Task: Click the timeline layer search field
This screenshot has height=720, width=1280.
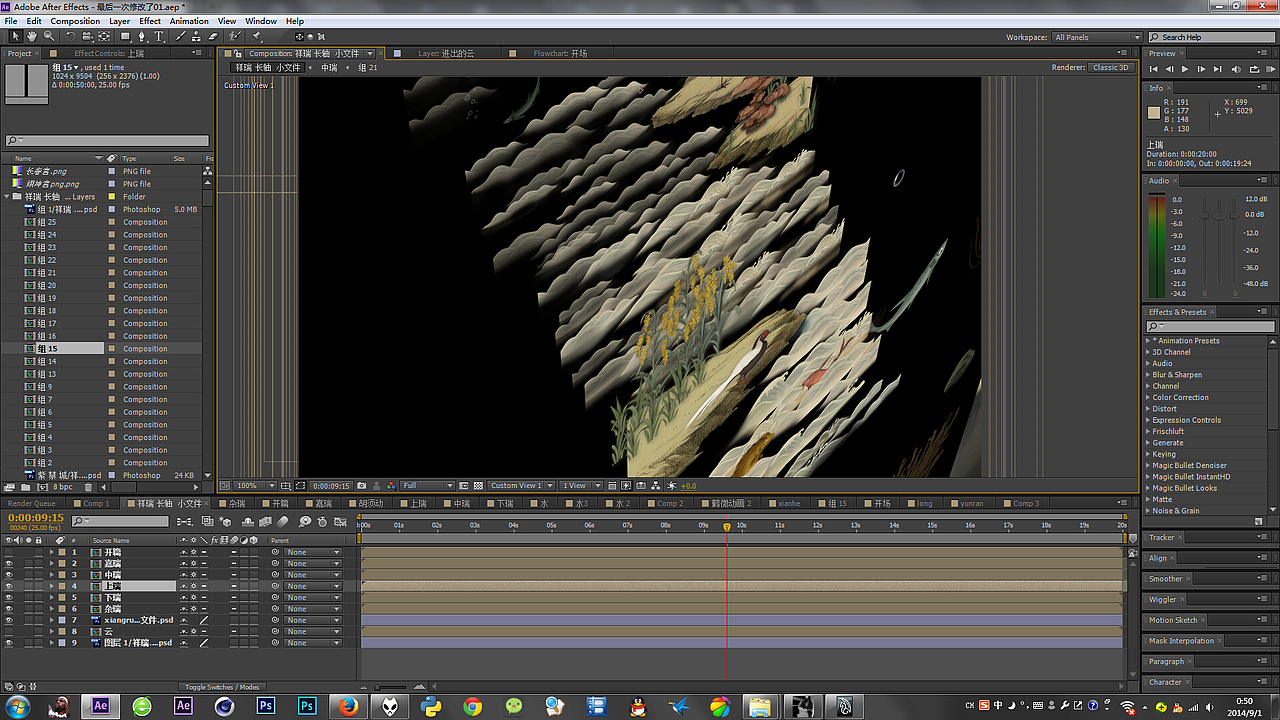Action: click(119, 521)
